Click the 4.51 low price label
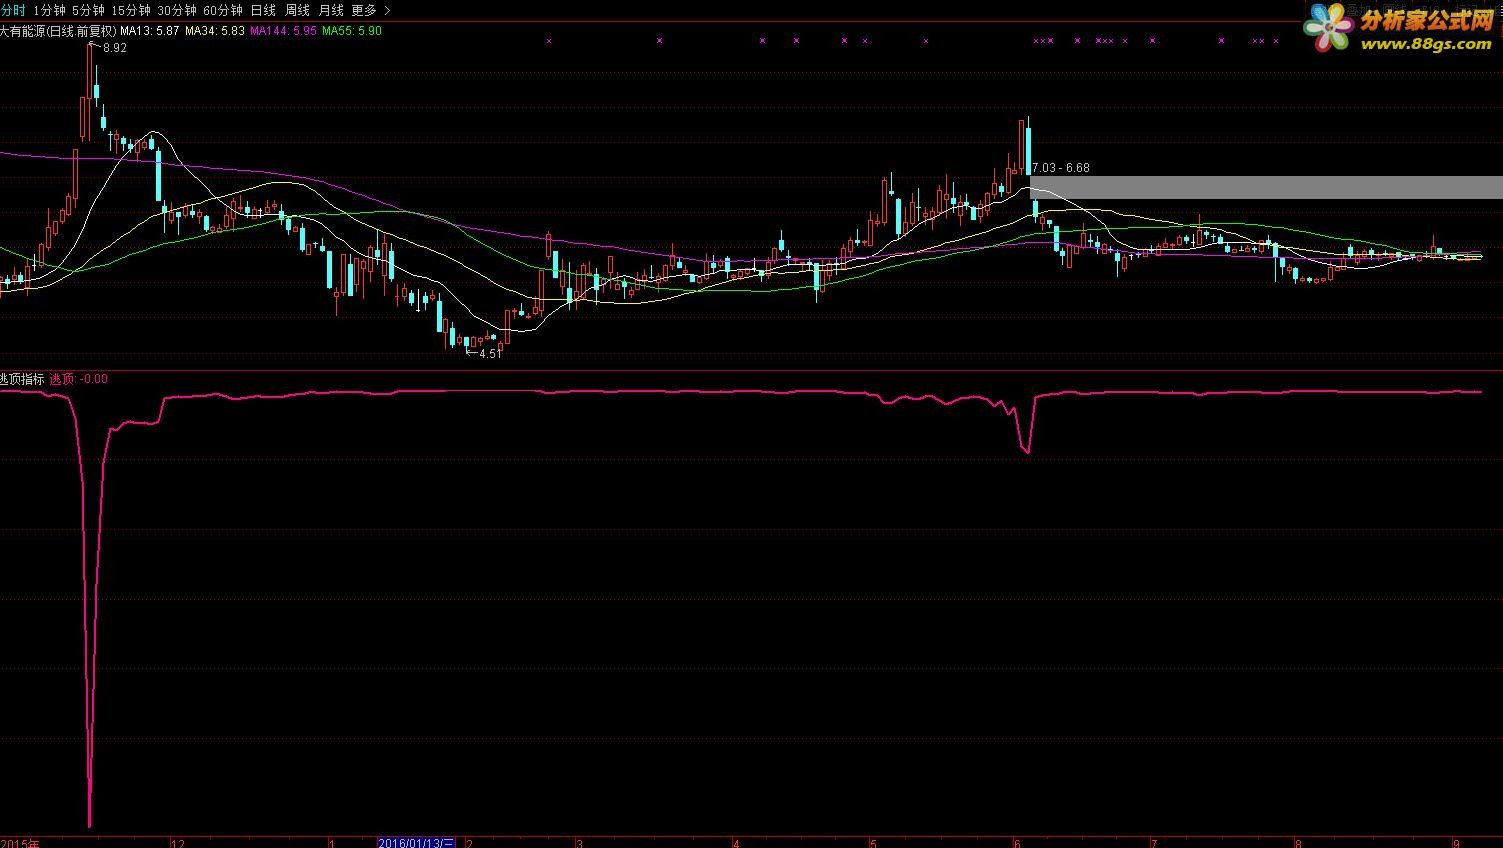 (489, 354)
